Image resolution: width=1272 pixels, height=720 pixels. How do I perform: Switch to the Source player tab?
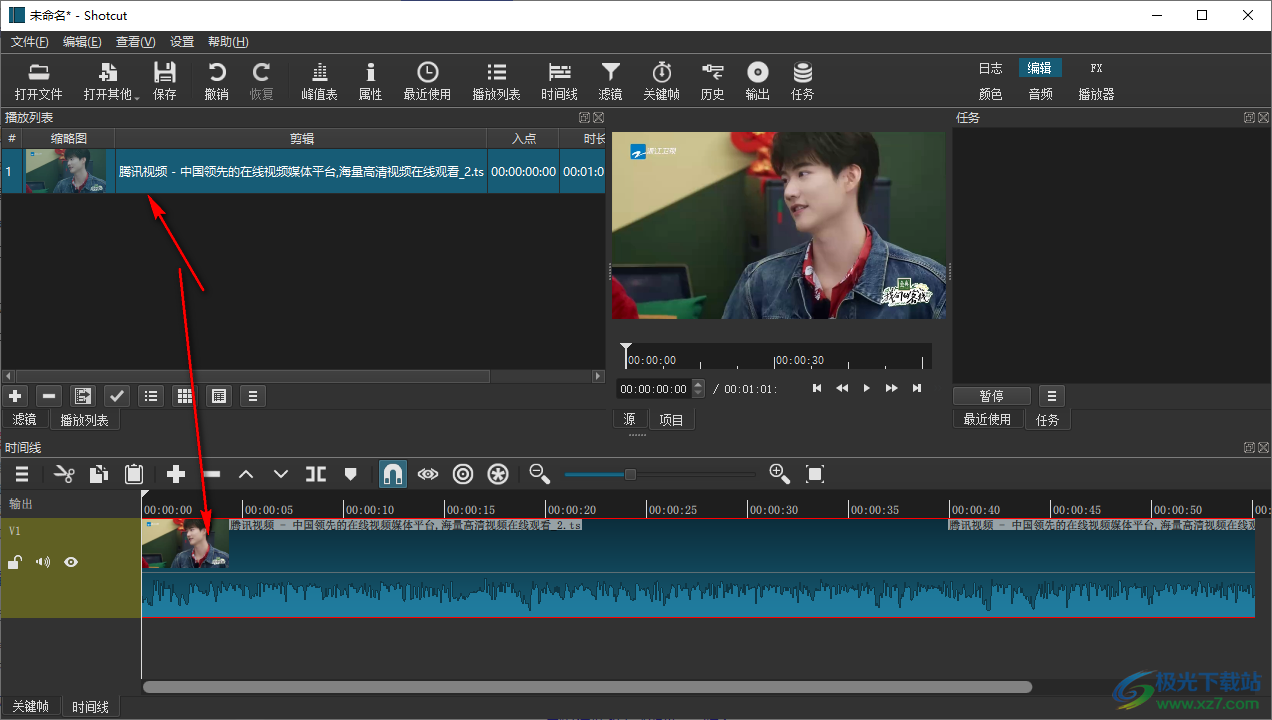629,420
